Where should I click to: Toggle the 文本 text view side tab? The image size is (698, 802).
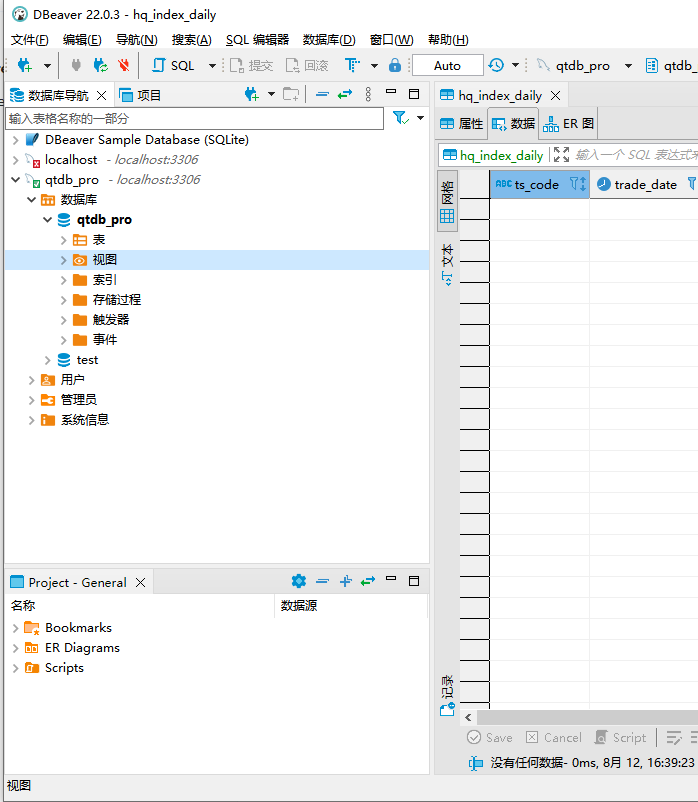pos(447,264)
